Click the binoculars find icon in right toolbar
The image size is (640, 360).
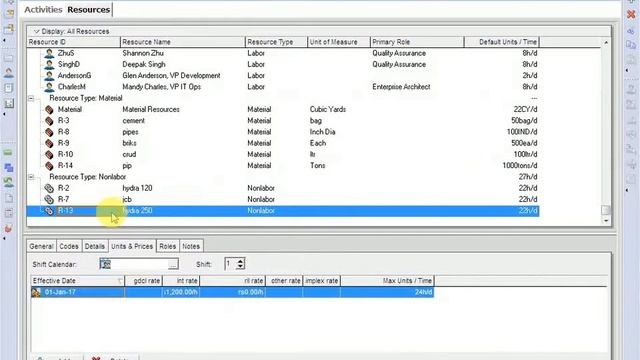pos(631,31)
